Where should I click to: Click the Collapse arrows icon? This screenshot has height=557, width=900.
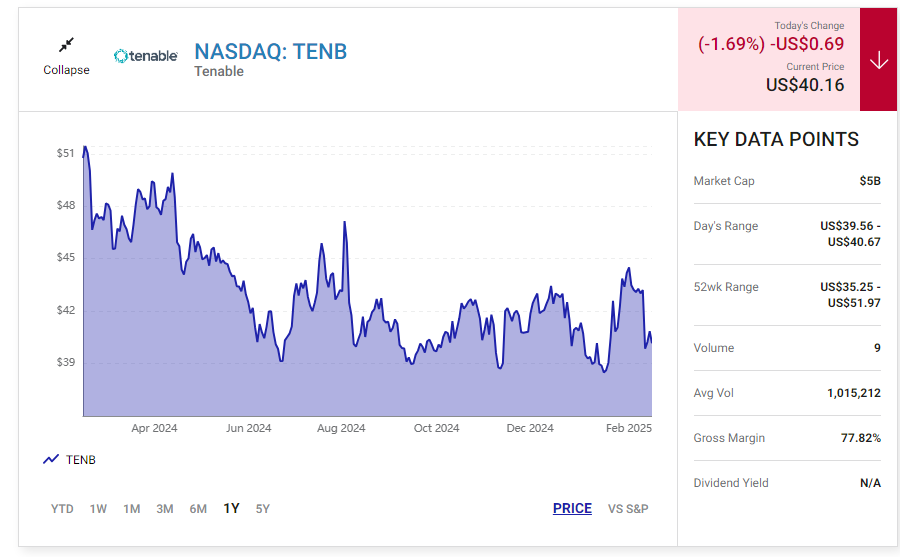point(67,44)
